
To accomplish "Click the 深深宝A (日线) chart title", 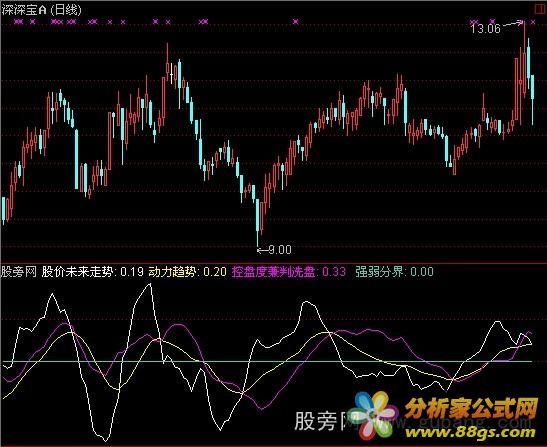I will [x=41, y=10].
